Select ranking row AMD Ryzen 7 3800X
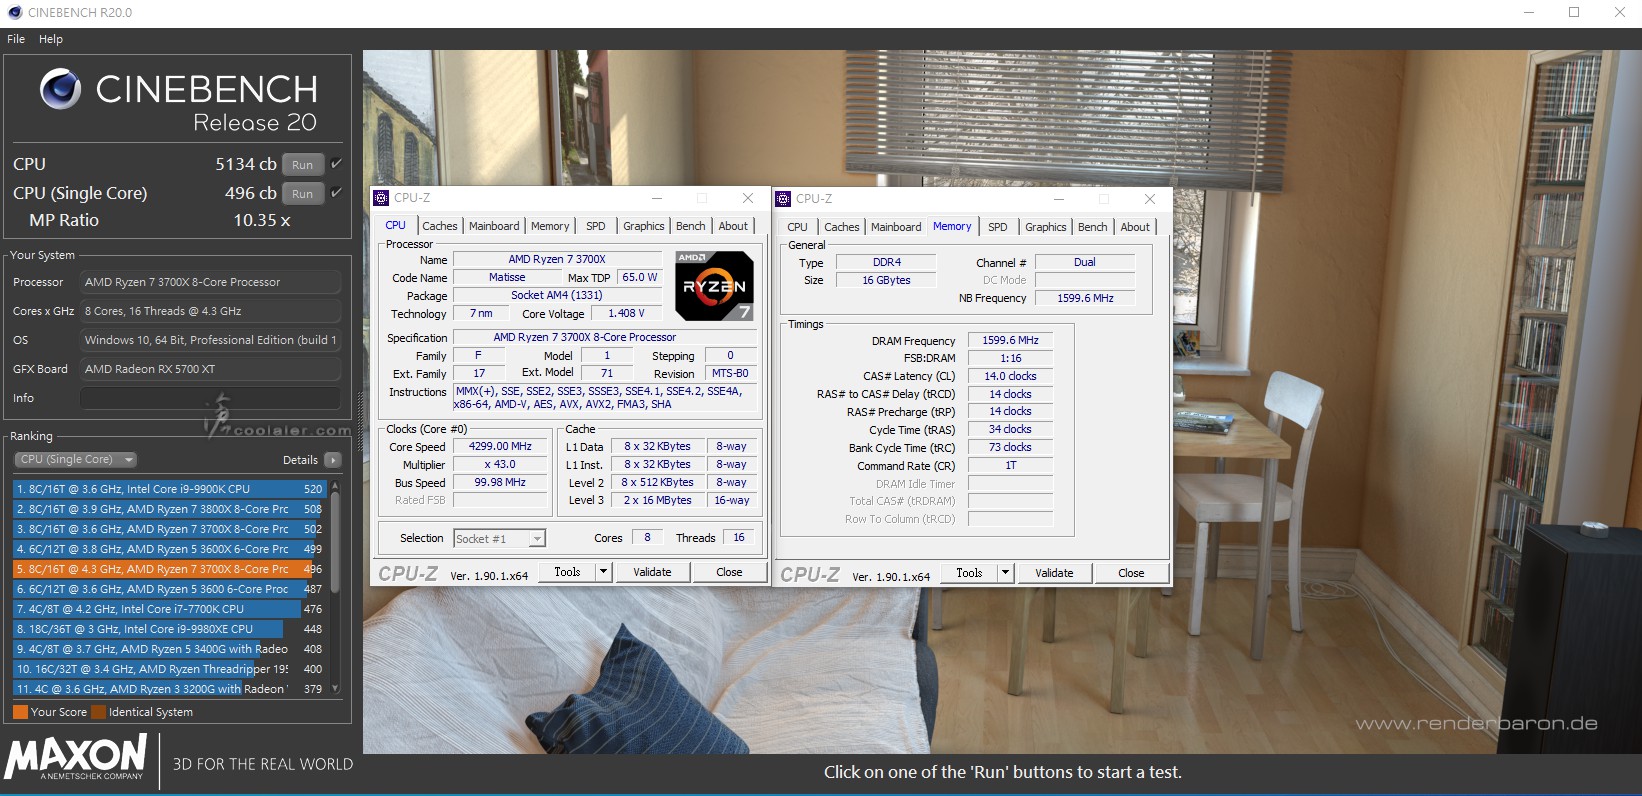1642x796 pixels. [x=170, y=509]
